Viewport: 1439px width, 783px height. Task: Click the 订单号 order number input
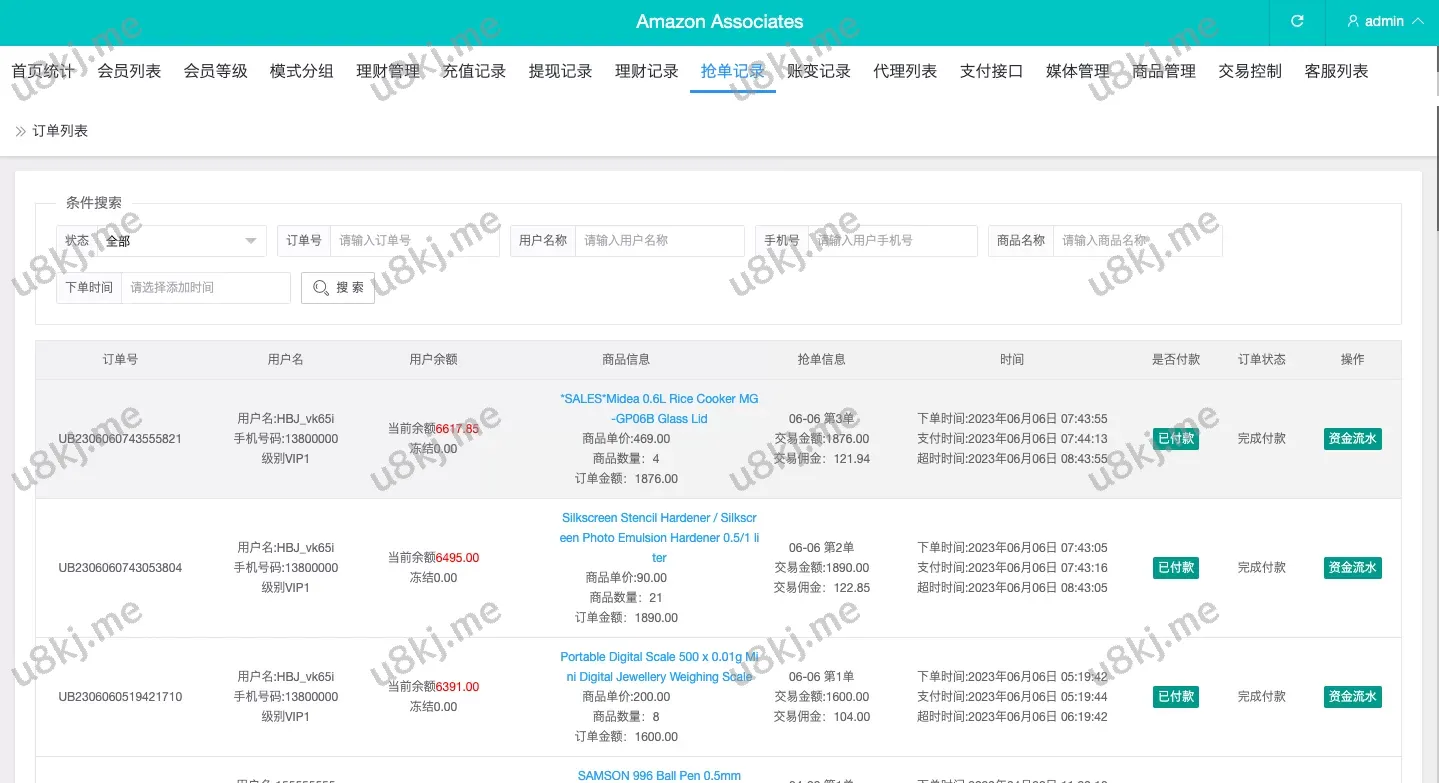pos(413,241)
